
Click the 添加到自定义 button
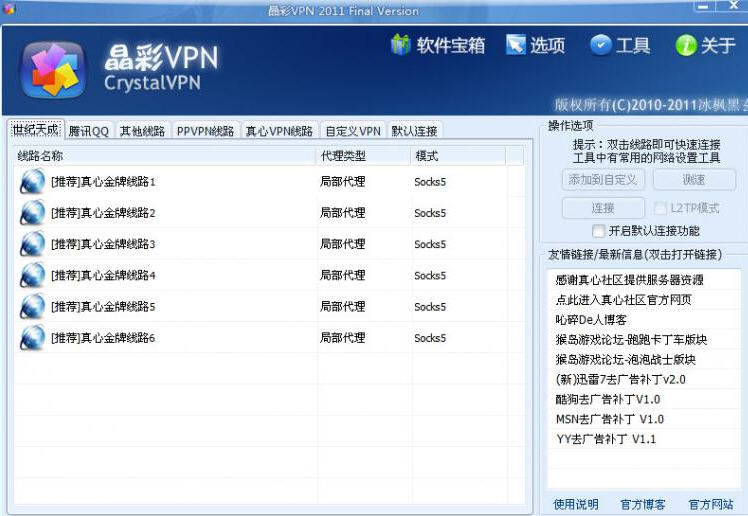(x=603, y=180)
